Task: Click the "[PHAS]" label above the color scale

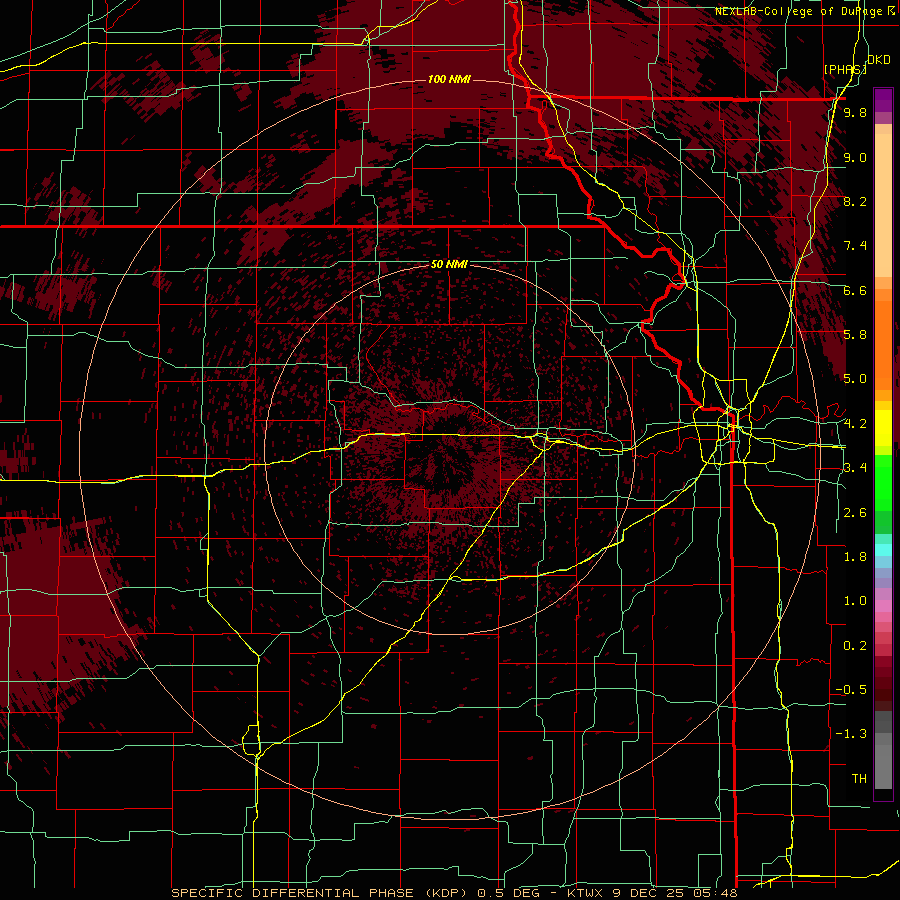Action: coord(844,69)
